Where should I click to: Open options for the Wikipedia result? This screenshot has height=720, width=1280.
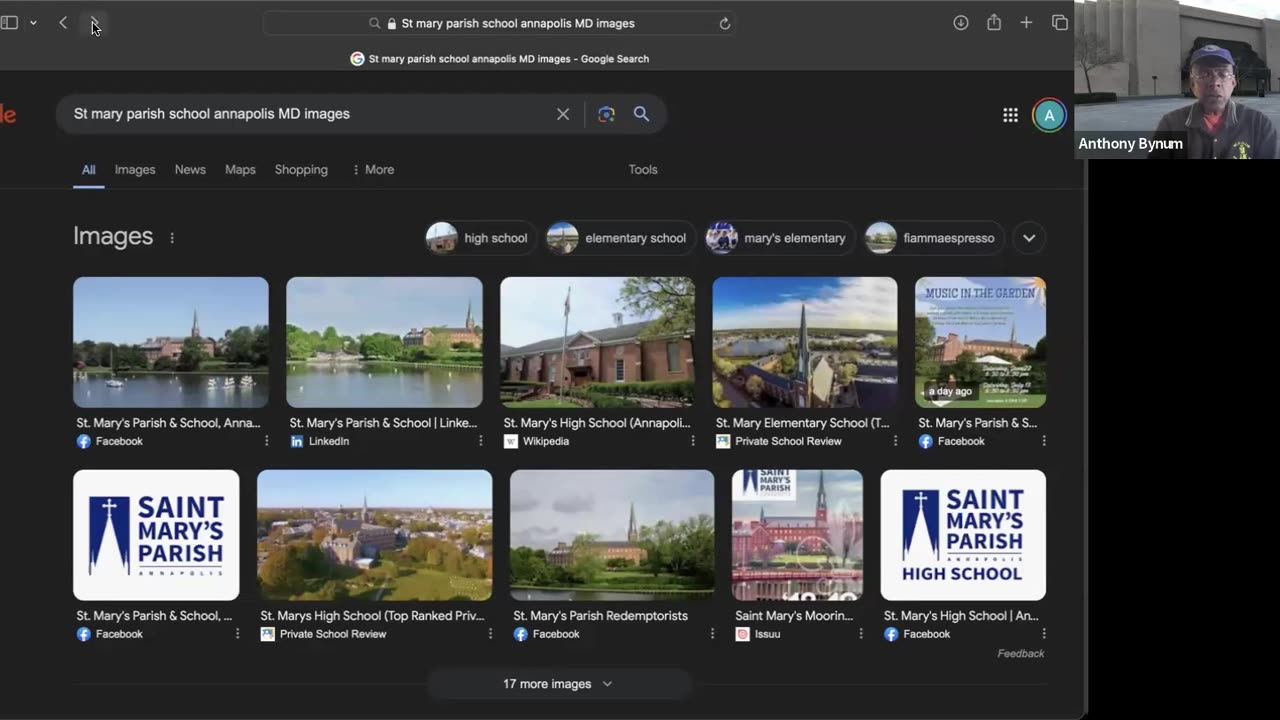692,441
